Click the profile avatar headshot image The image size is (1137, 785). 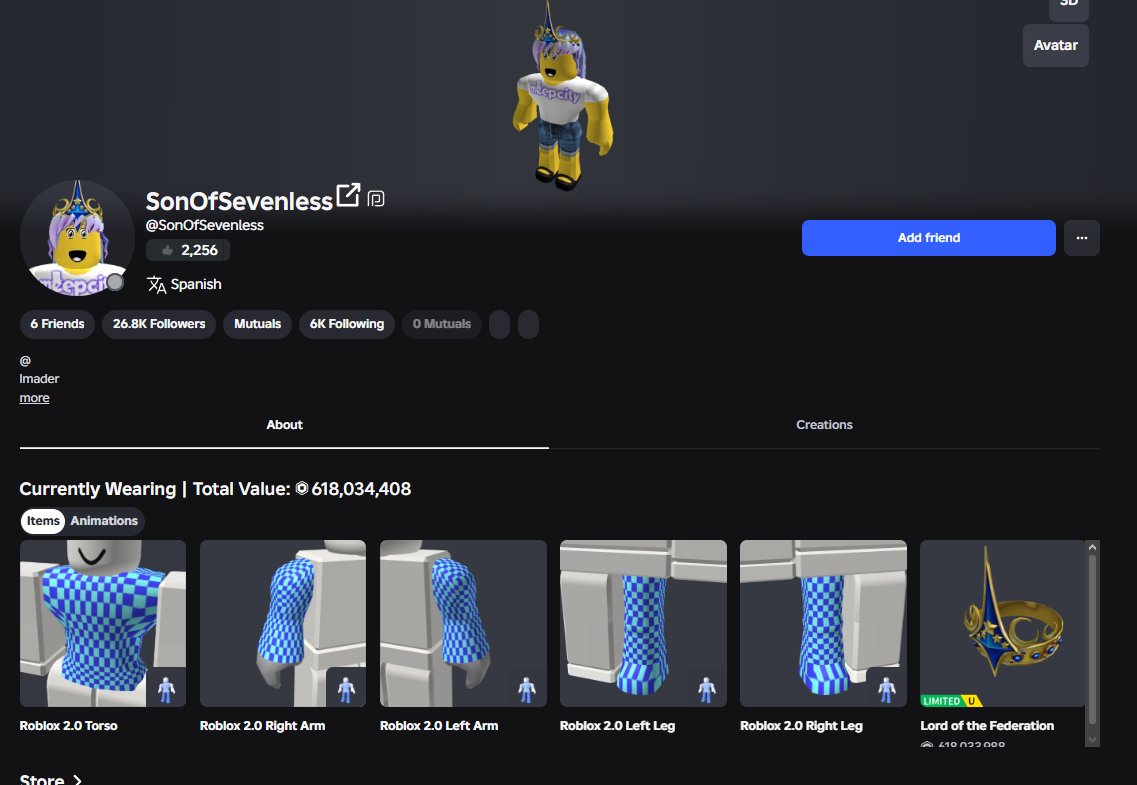(x=77, y=238)
